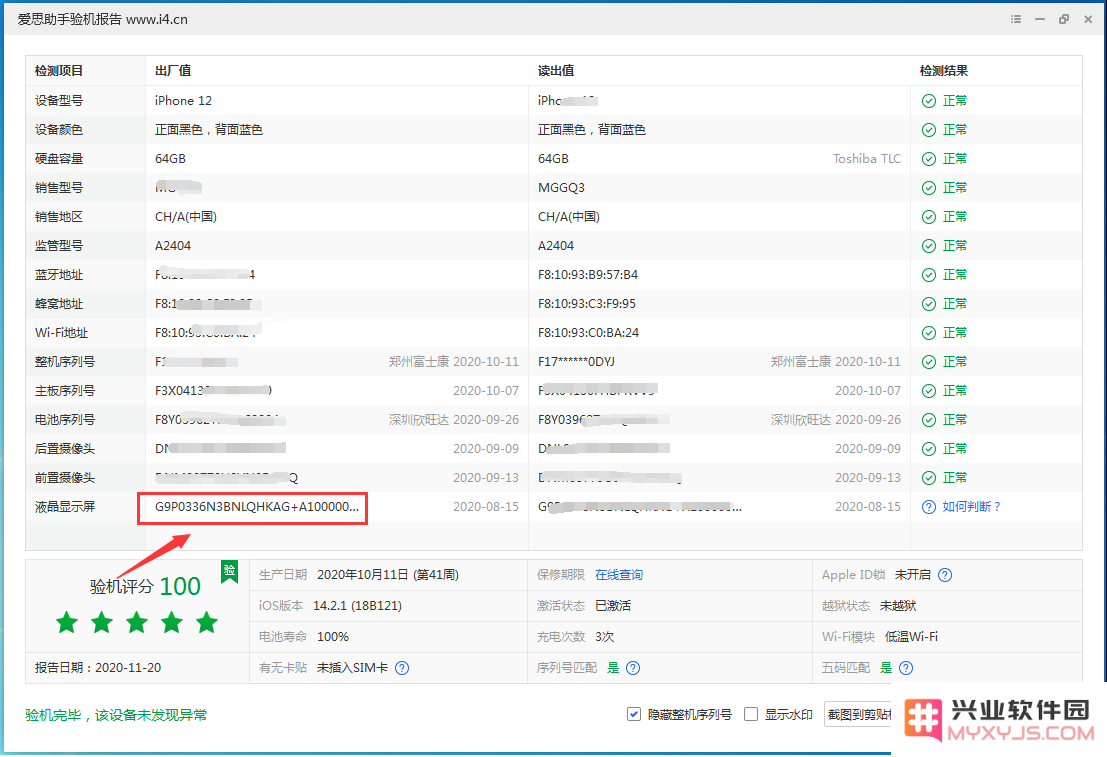Click the green check icon in 设备颜色 row
Image resolution: width=1107 pixels, height=757 pixels.
929,130
